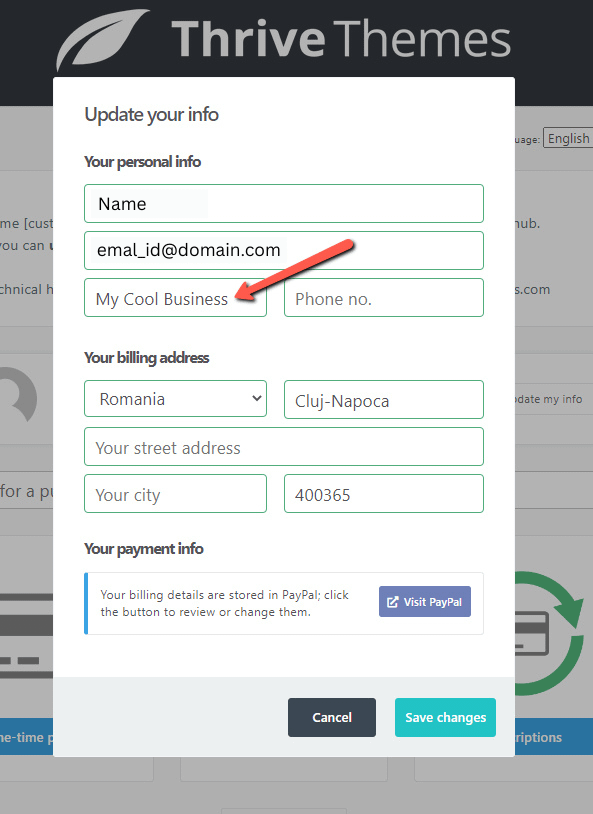Click the Thrive Themes leaf logo
Image resolution: width=593 pixels, height=814 pixels.
(102, 39)
